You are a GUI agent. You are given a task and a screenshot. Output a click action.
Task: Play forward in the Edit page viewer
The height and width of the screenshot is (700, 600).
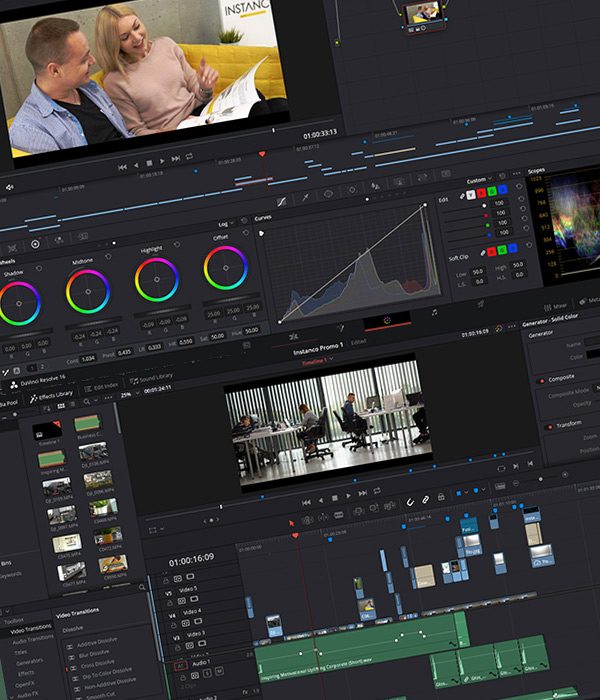tap(348, 495)
